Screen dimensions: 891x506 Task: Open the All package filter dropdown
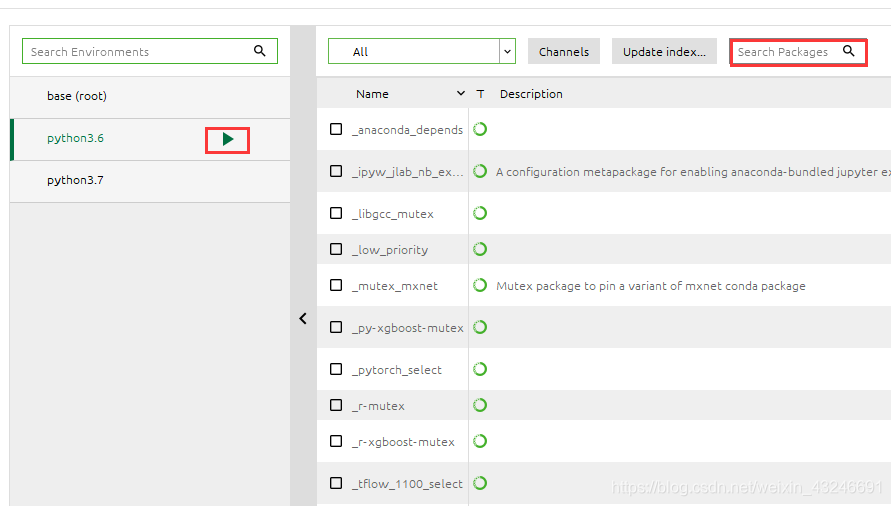(x=422, y=51)
